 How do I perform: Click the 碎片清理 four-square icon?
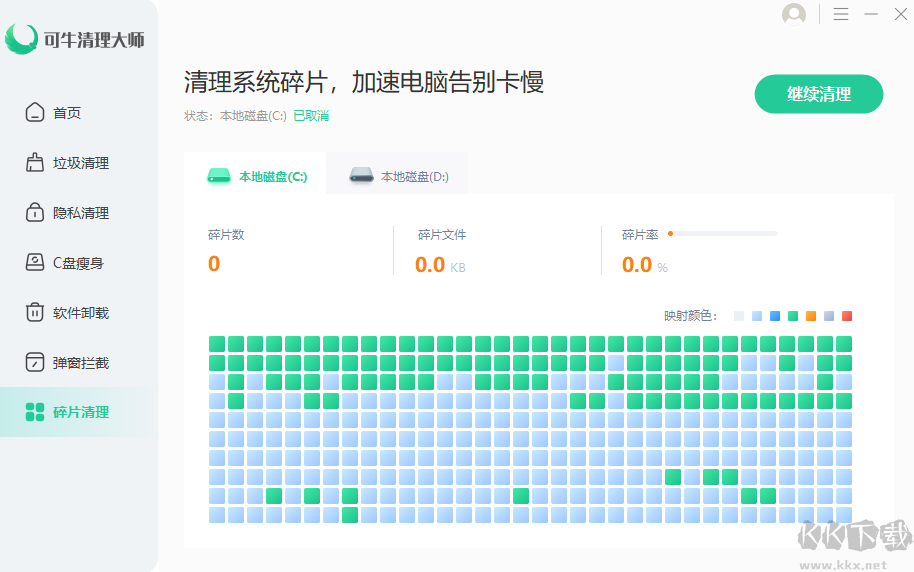pos(35,412)
